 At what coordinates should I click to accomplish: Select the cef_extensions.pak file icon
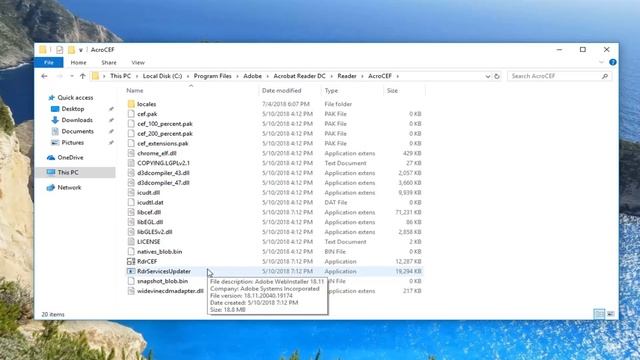coord(131,143)
